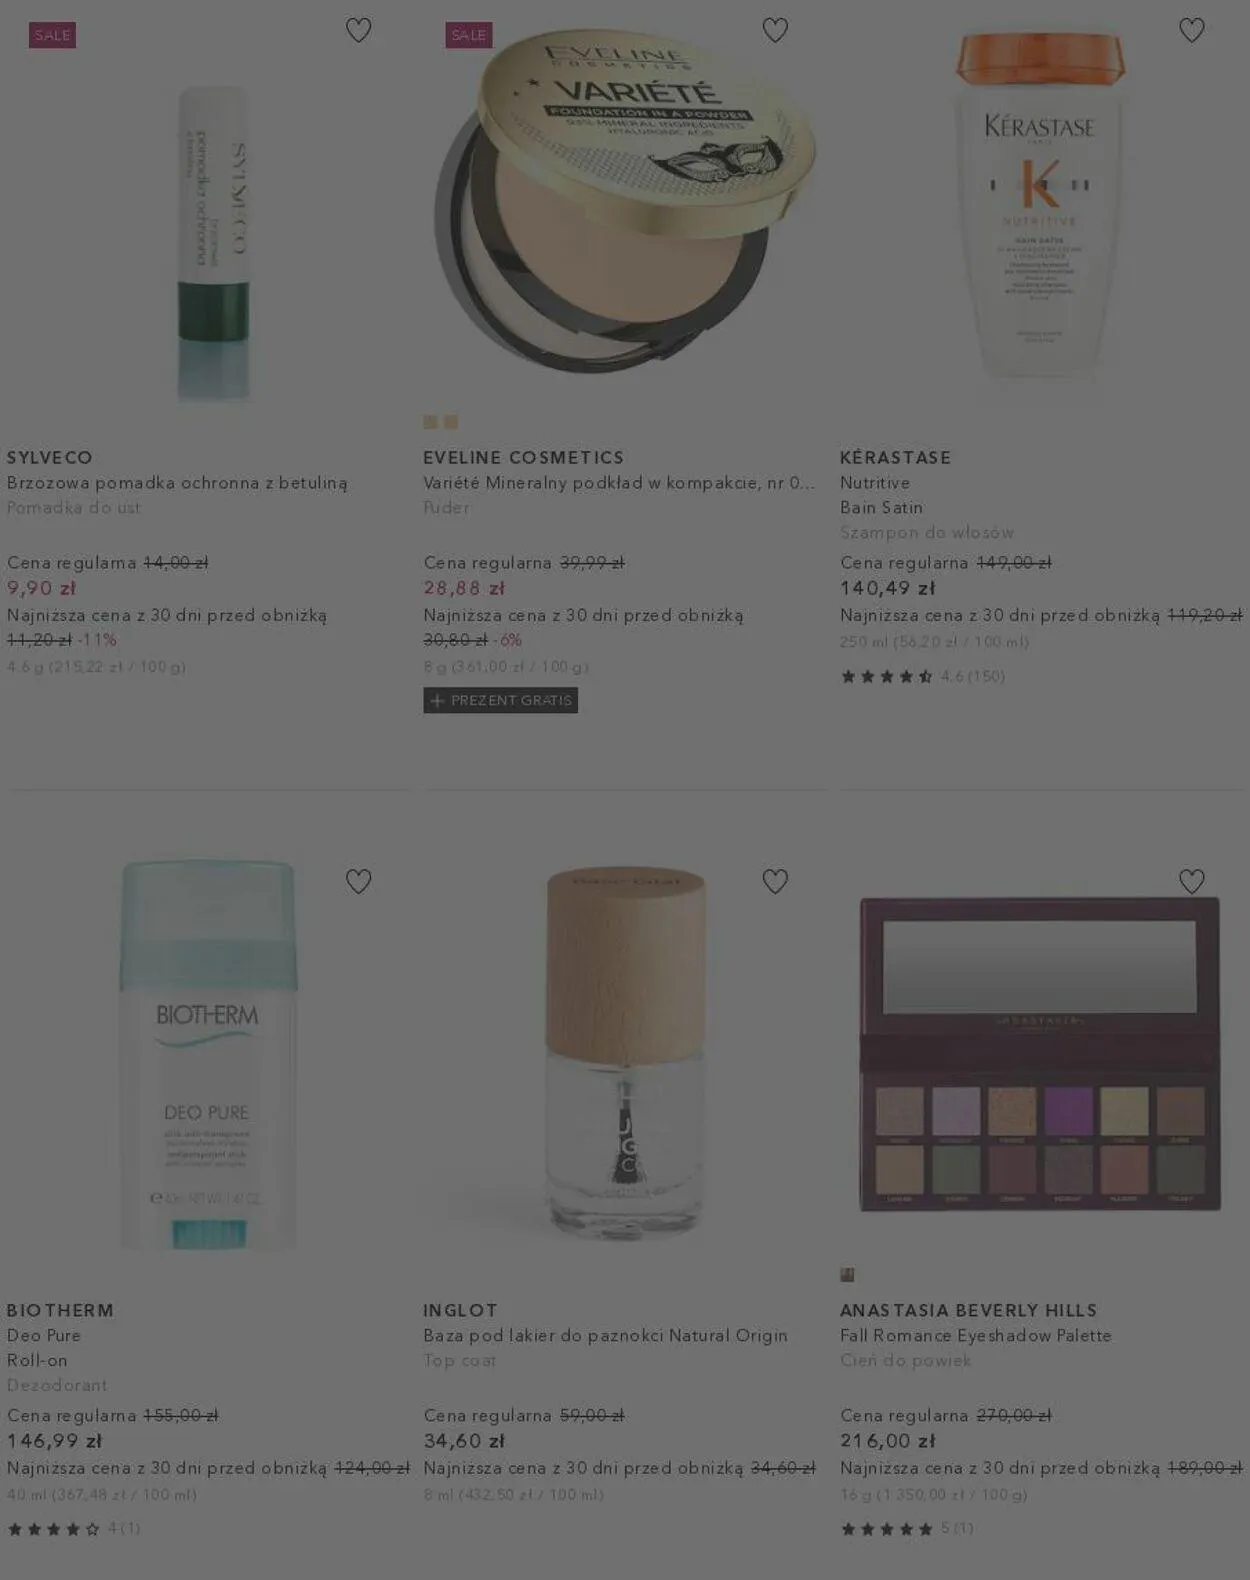
Task: Favorite the Eveline Variété powder
Action: (775, 30)
